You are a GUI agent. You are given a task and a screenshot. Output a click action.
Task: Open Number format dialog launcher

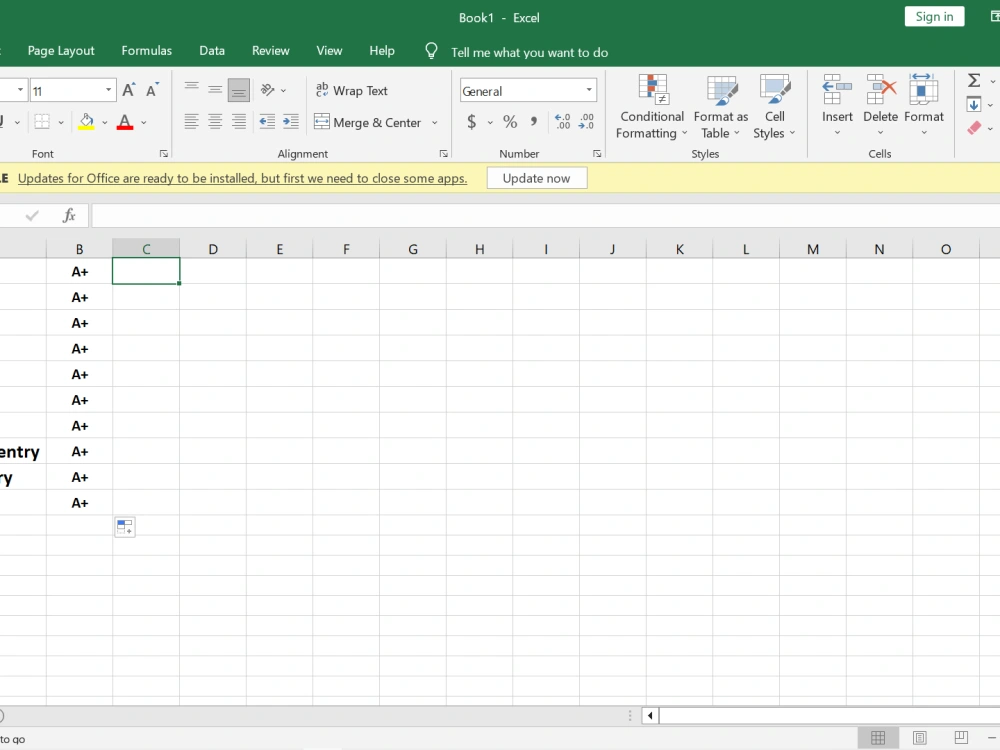pyautogui.click(x=597, y=154)
